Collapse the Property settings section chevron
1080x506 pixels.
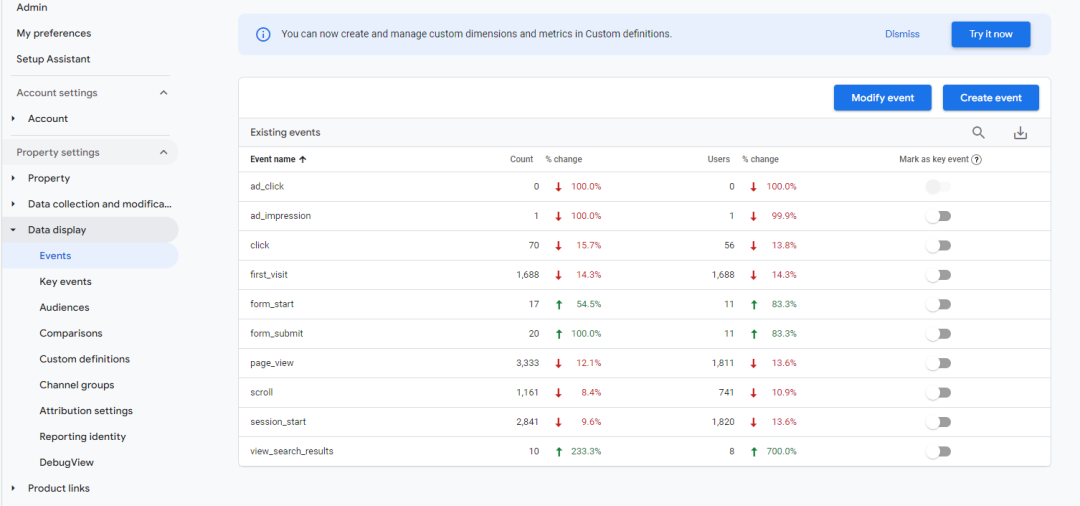(x=163, y=152)
